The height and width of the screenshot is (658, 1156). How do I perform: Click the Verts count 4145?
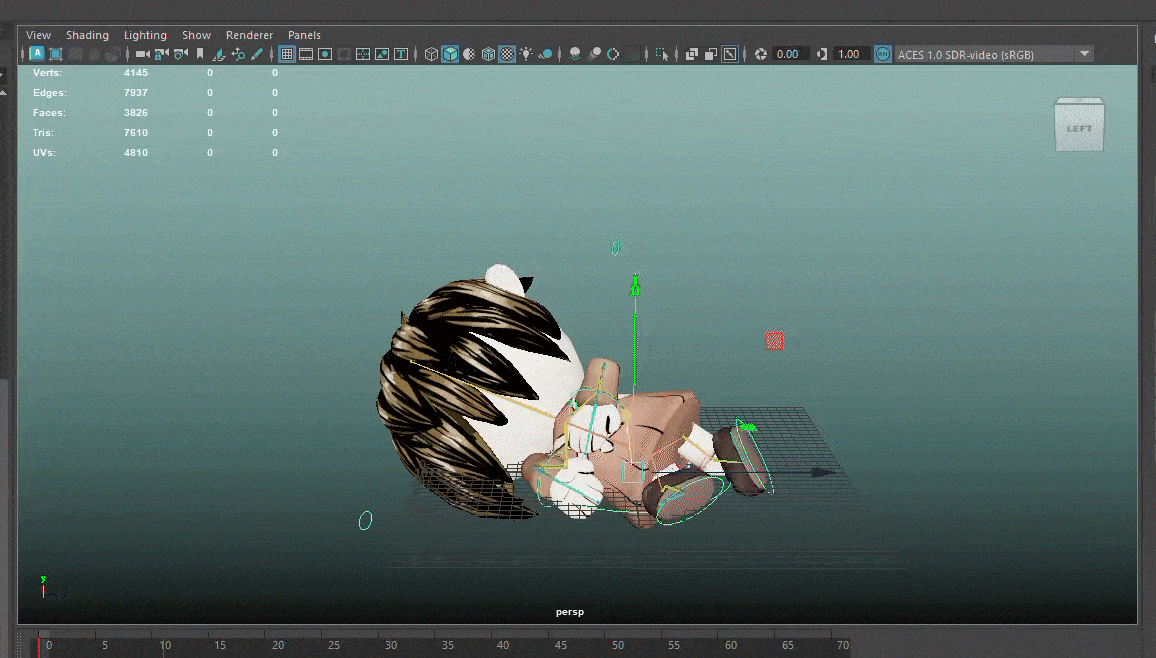[x=136, y=72]
